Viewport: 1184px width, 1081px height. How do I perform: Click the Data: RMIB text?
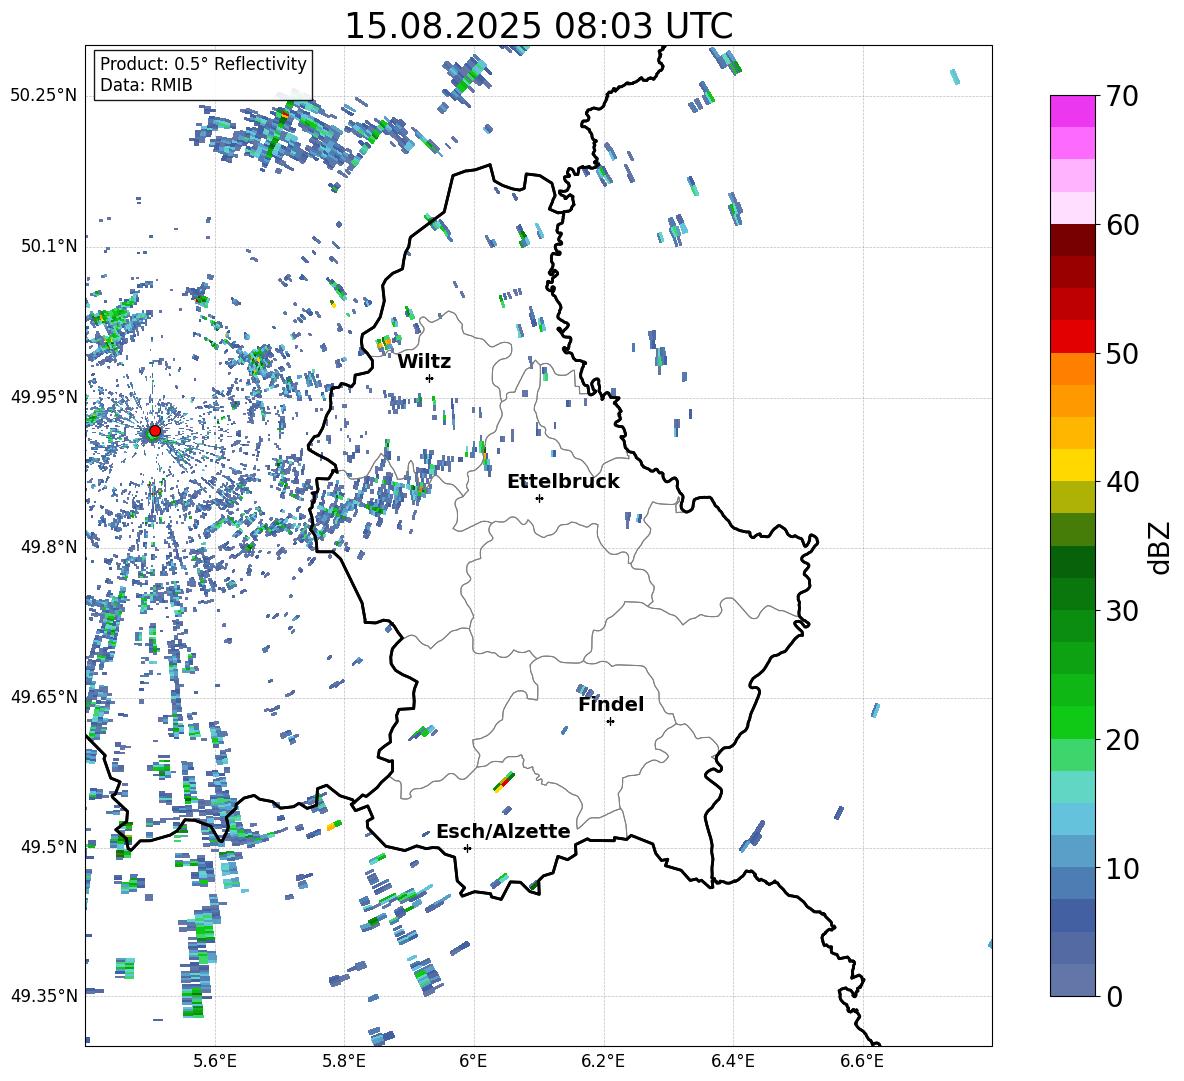click(146, 85)
